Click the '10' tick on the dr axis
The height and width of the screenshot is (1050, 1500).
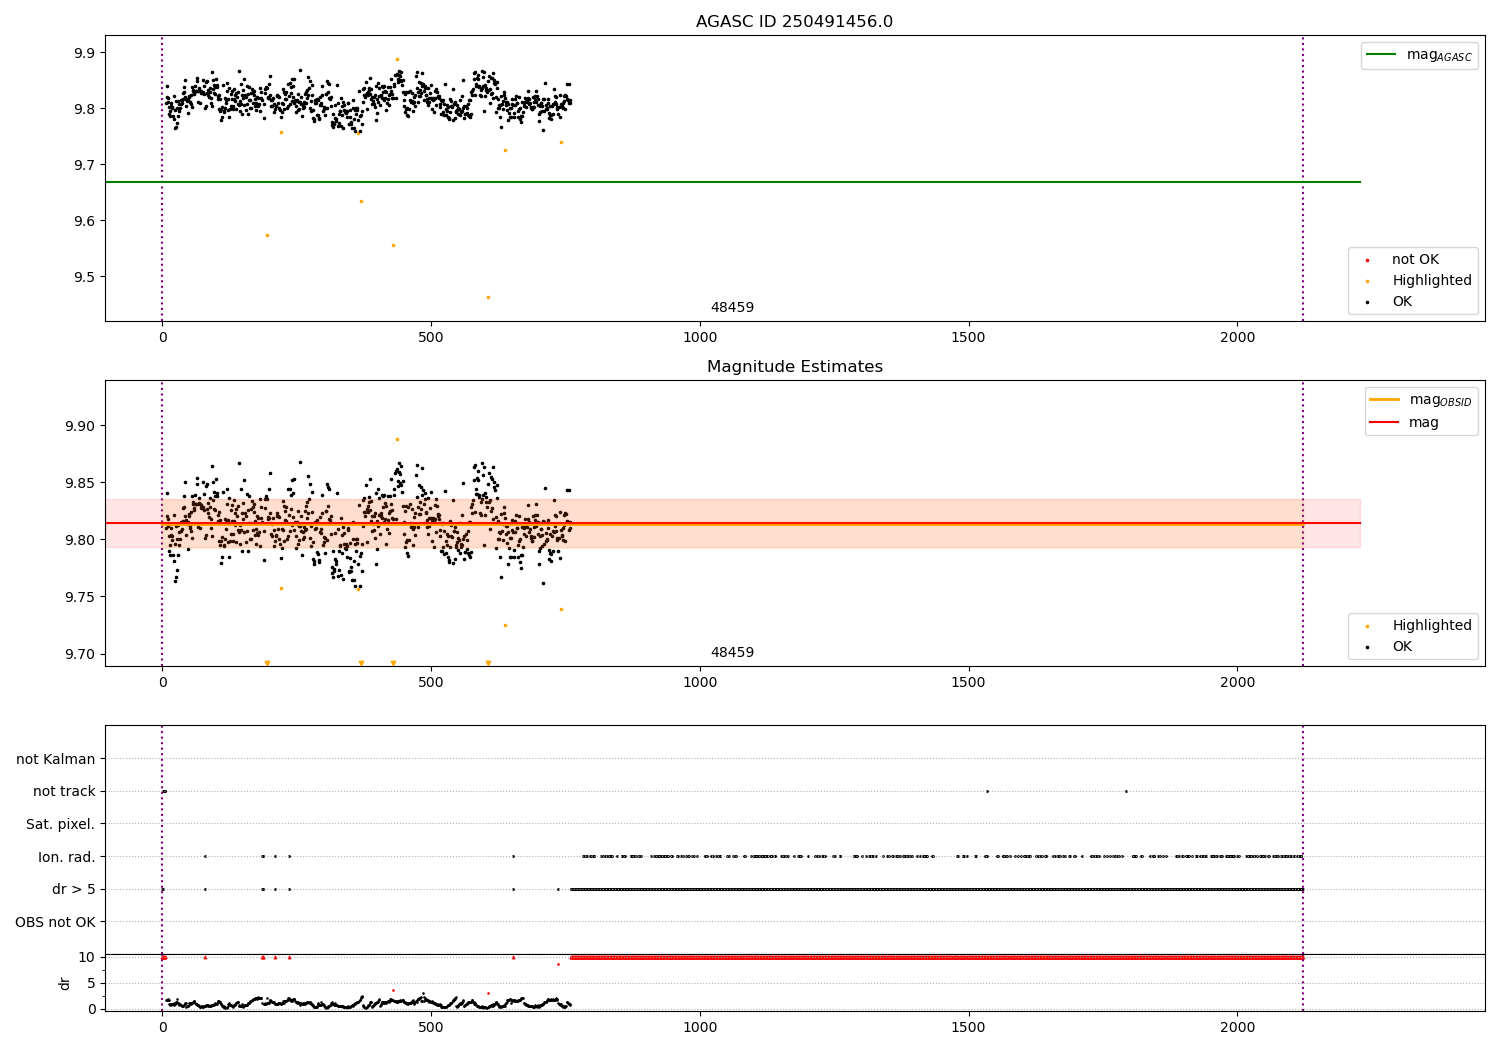tap(87, 957)
